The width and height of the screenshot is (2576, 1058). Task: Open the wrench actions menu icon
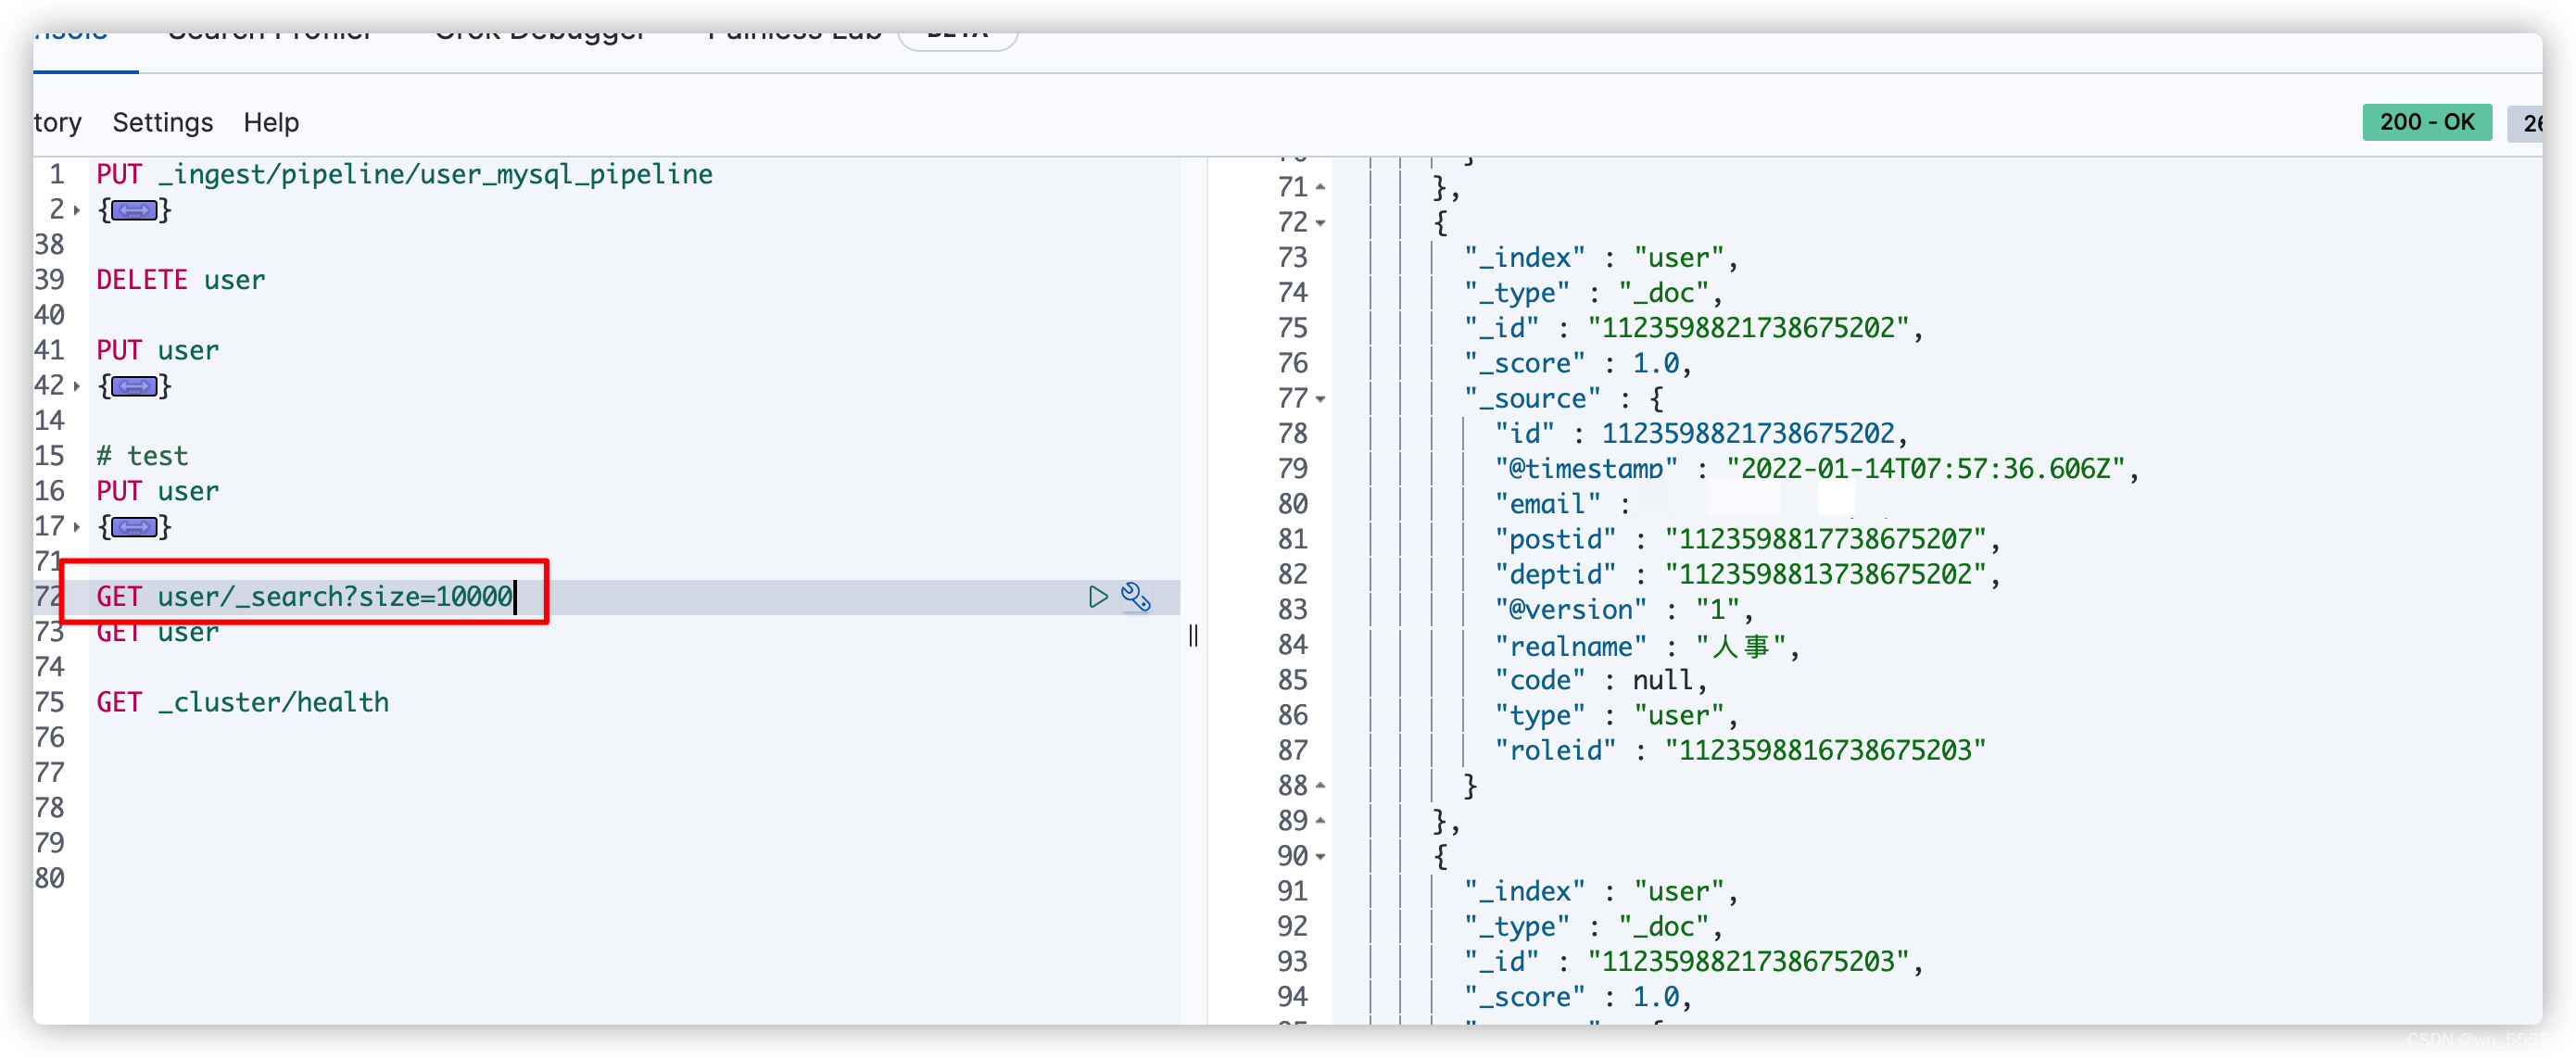pos(1135,597)
